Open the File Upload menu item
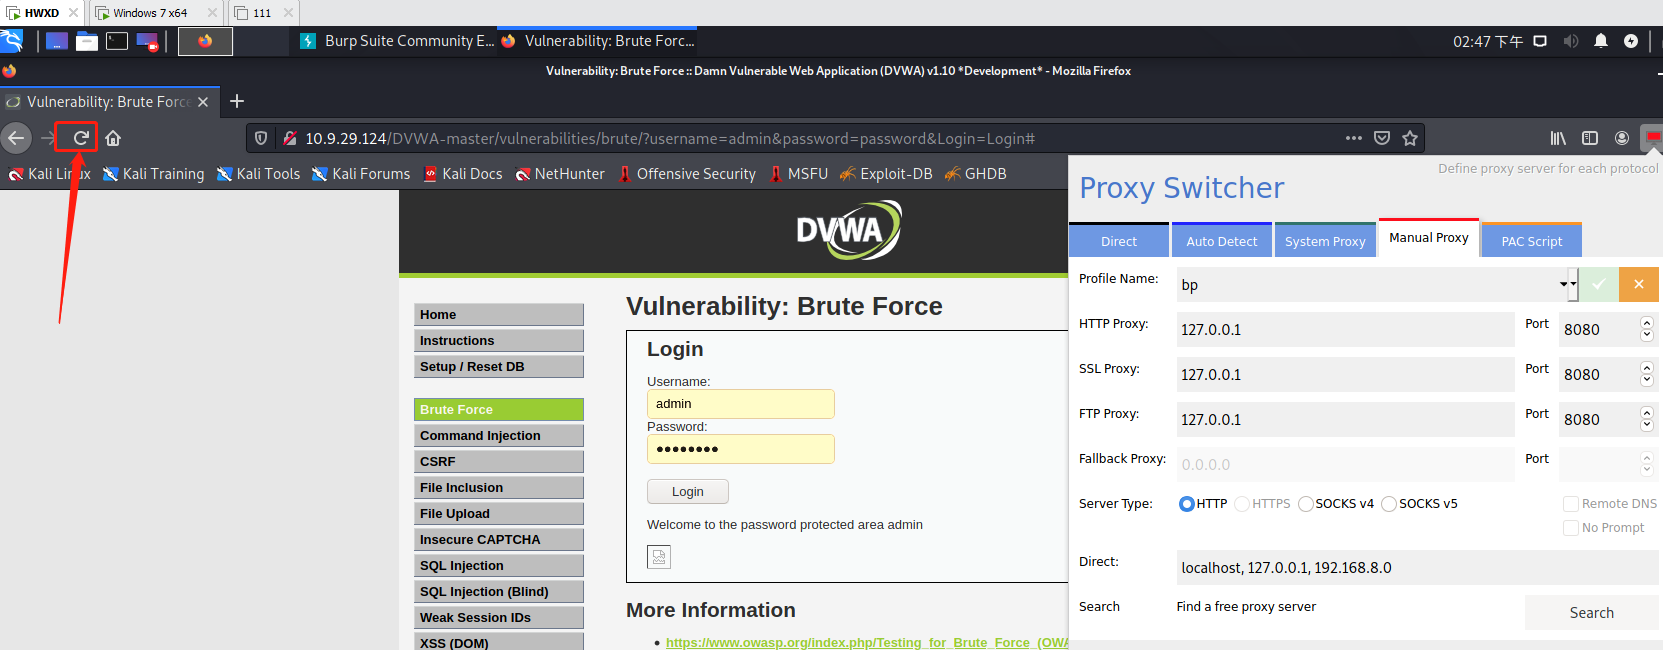1663x650 pixels. 499,514
